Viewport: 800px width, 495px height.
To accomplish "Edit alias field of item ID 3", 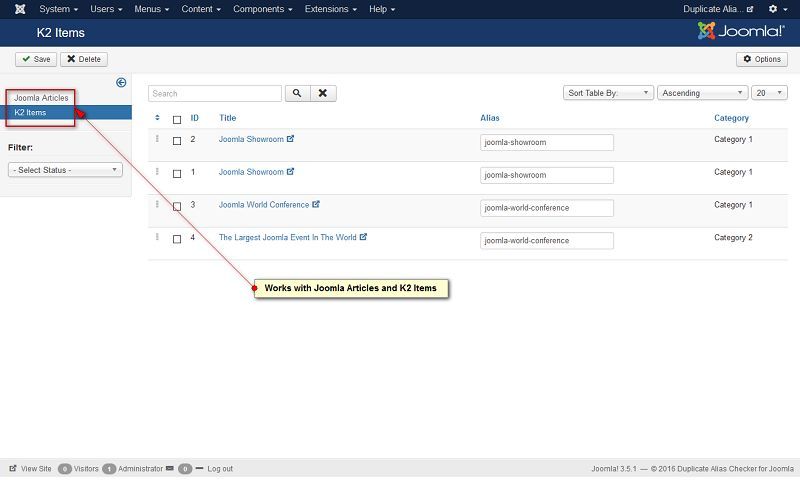I will click(546, 208).
